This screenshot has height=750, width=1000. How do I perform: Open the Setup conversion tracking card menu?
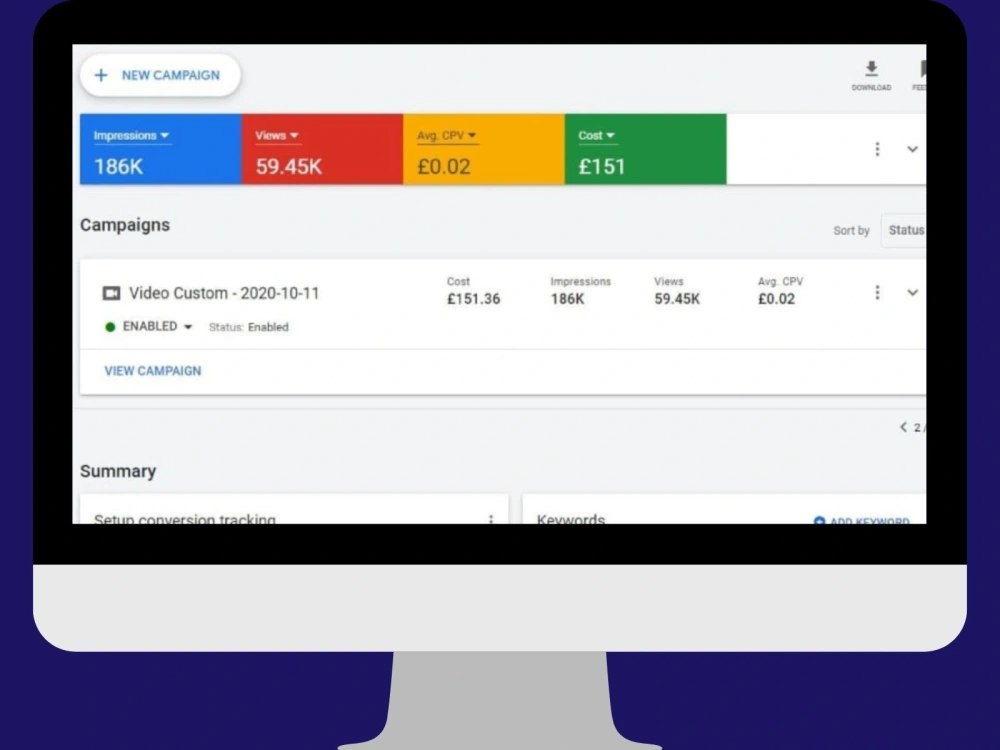pyautogui.click(x=491, y=519)
